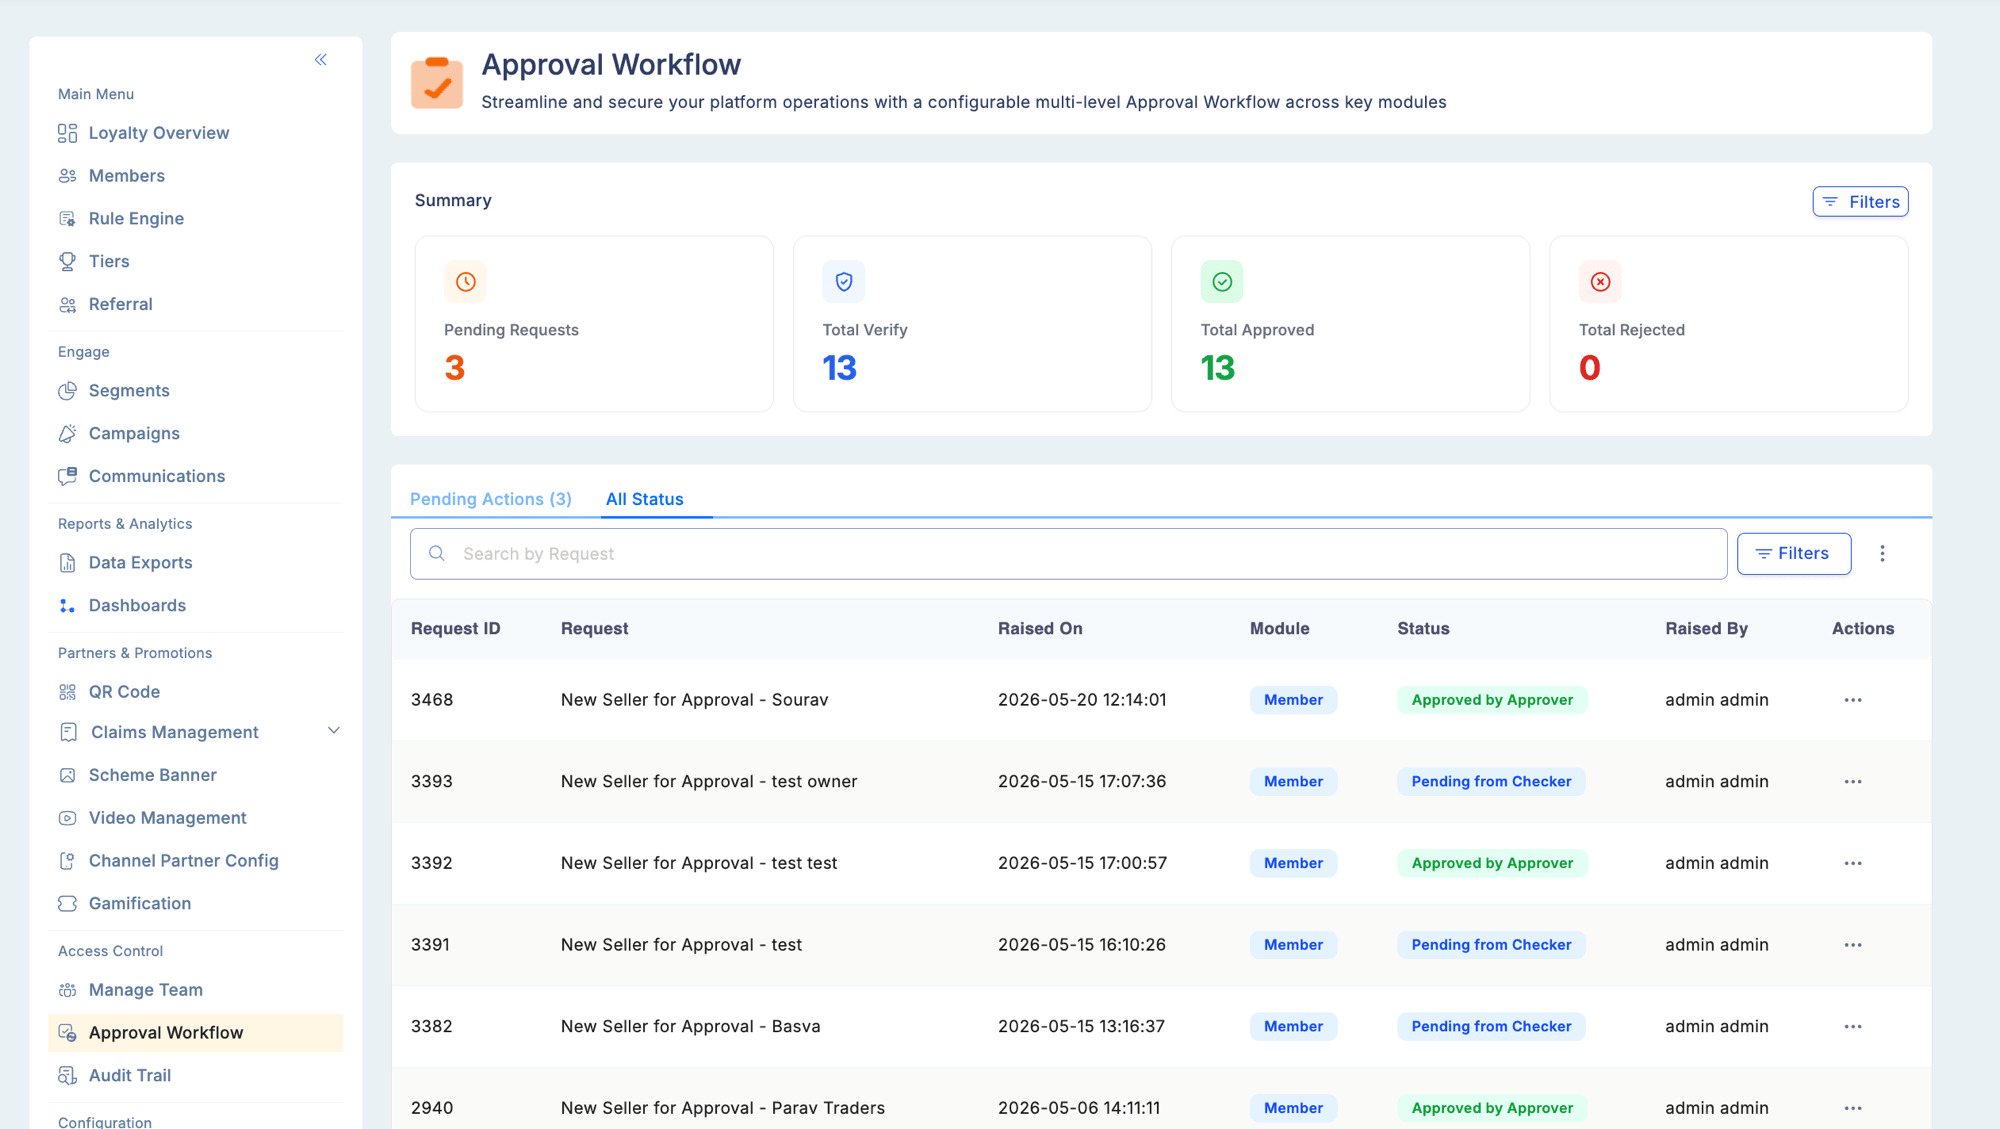Open the Summary section Filters button
Screen dimensions: 2000x1129
(x=1860, y=202)
